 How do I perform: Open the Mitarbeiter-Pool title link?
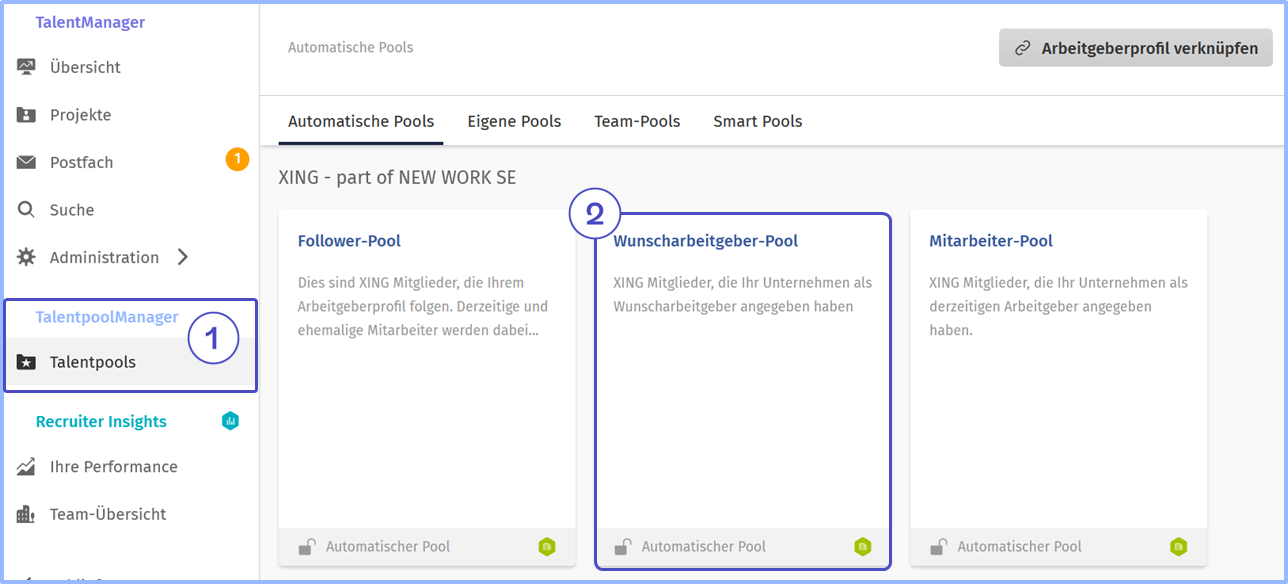click(990, 241)
